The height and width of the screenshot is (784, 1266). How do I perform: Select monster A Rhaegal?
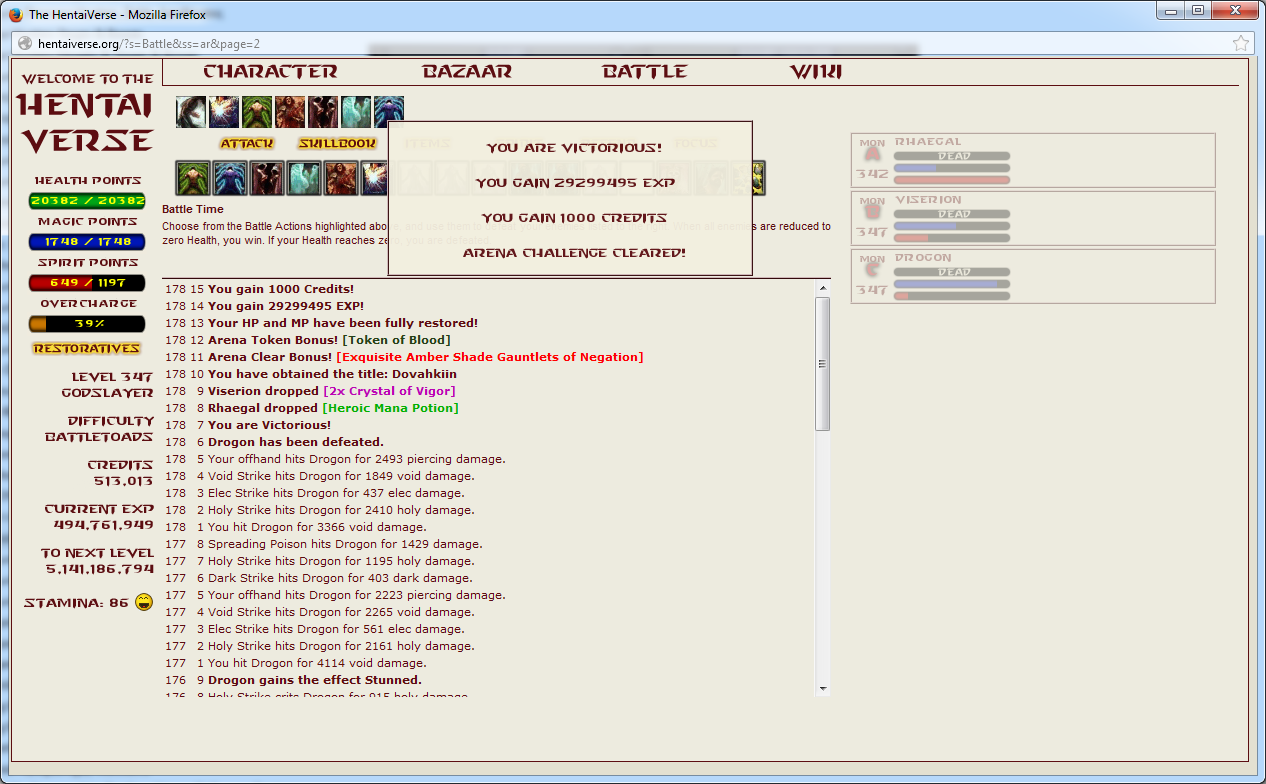[x=1033, y=160]
